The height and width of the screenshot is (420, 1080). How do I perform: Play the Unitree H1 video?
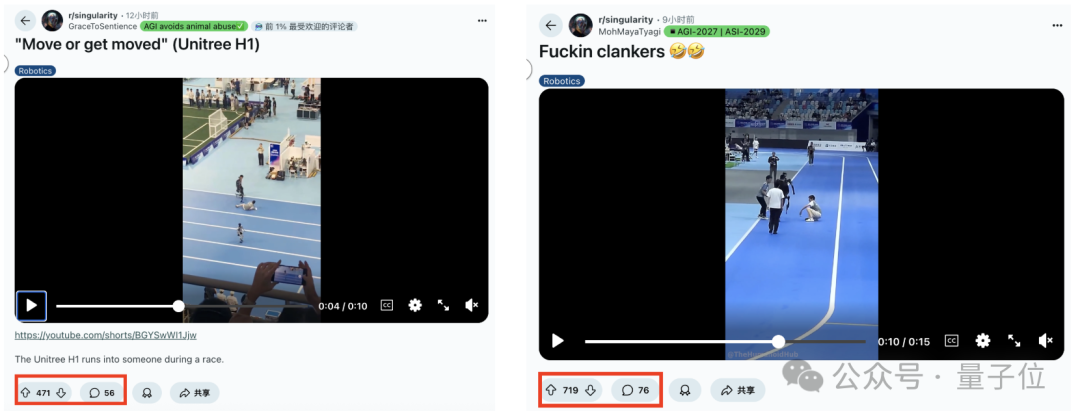(x=31, y=306)
